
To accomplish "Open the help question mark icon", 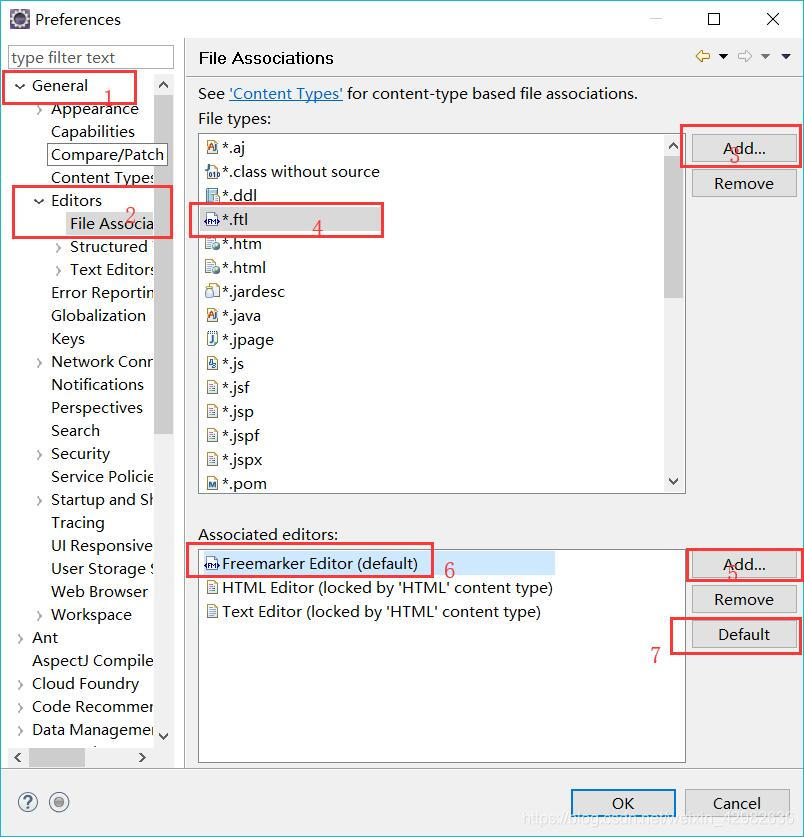I will click(28, 802).
